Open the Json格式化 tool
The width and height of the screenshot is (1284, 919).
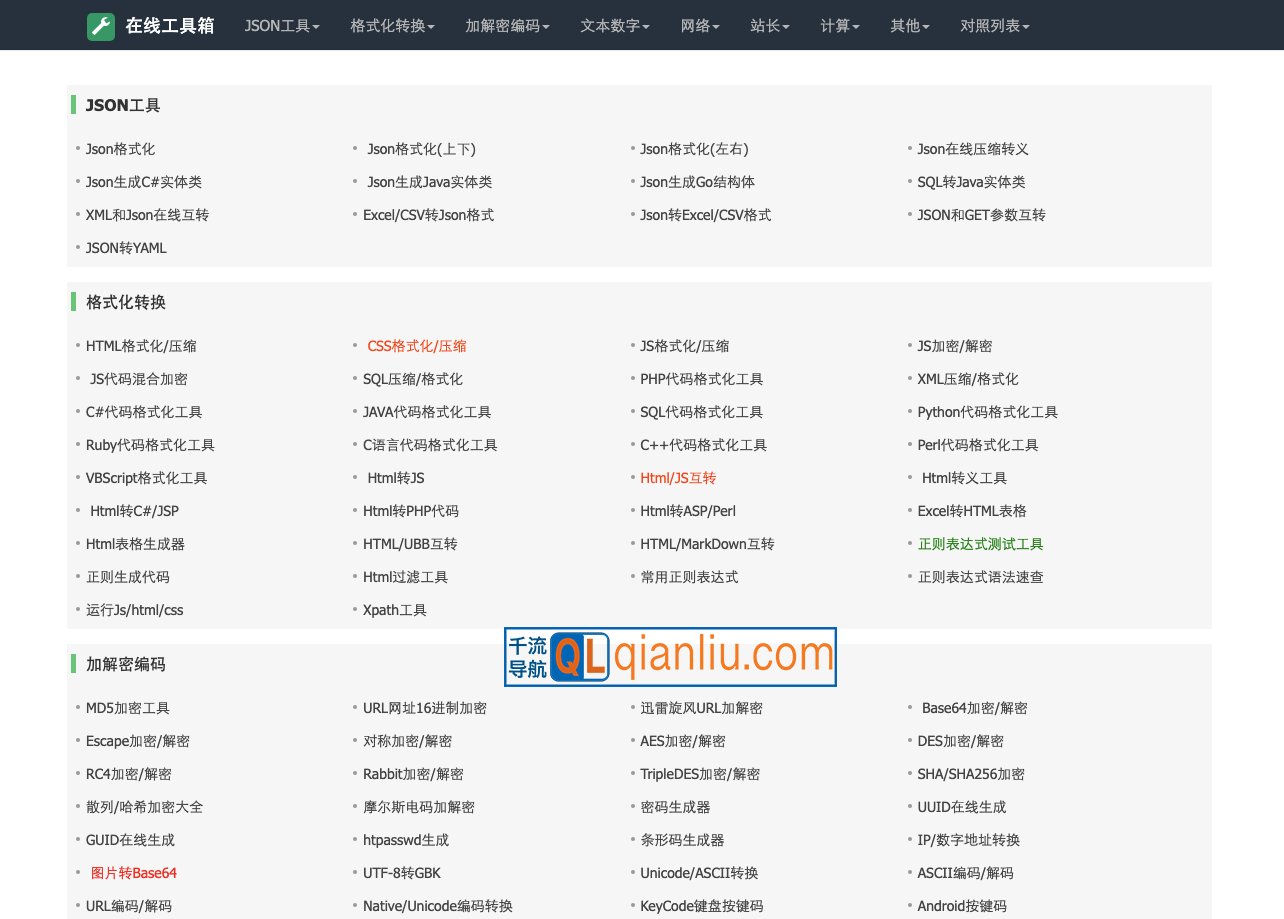[119, 148]
